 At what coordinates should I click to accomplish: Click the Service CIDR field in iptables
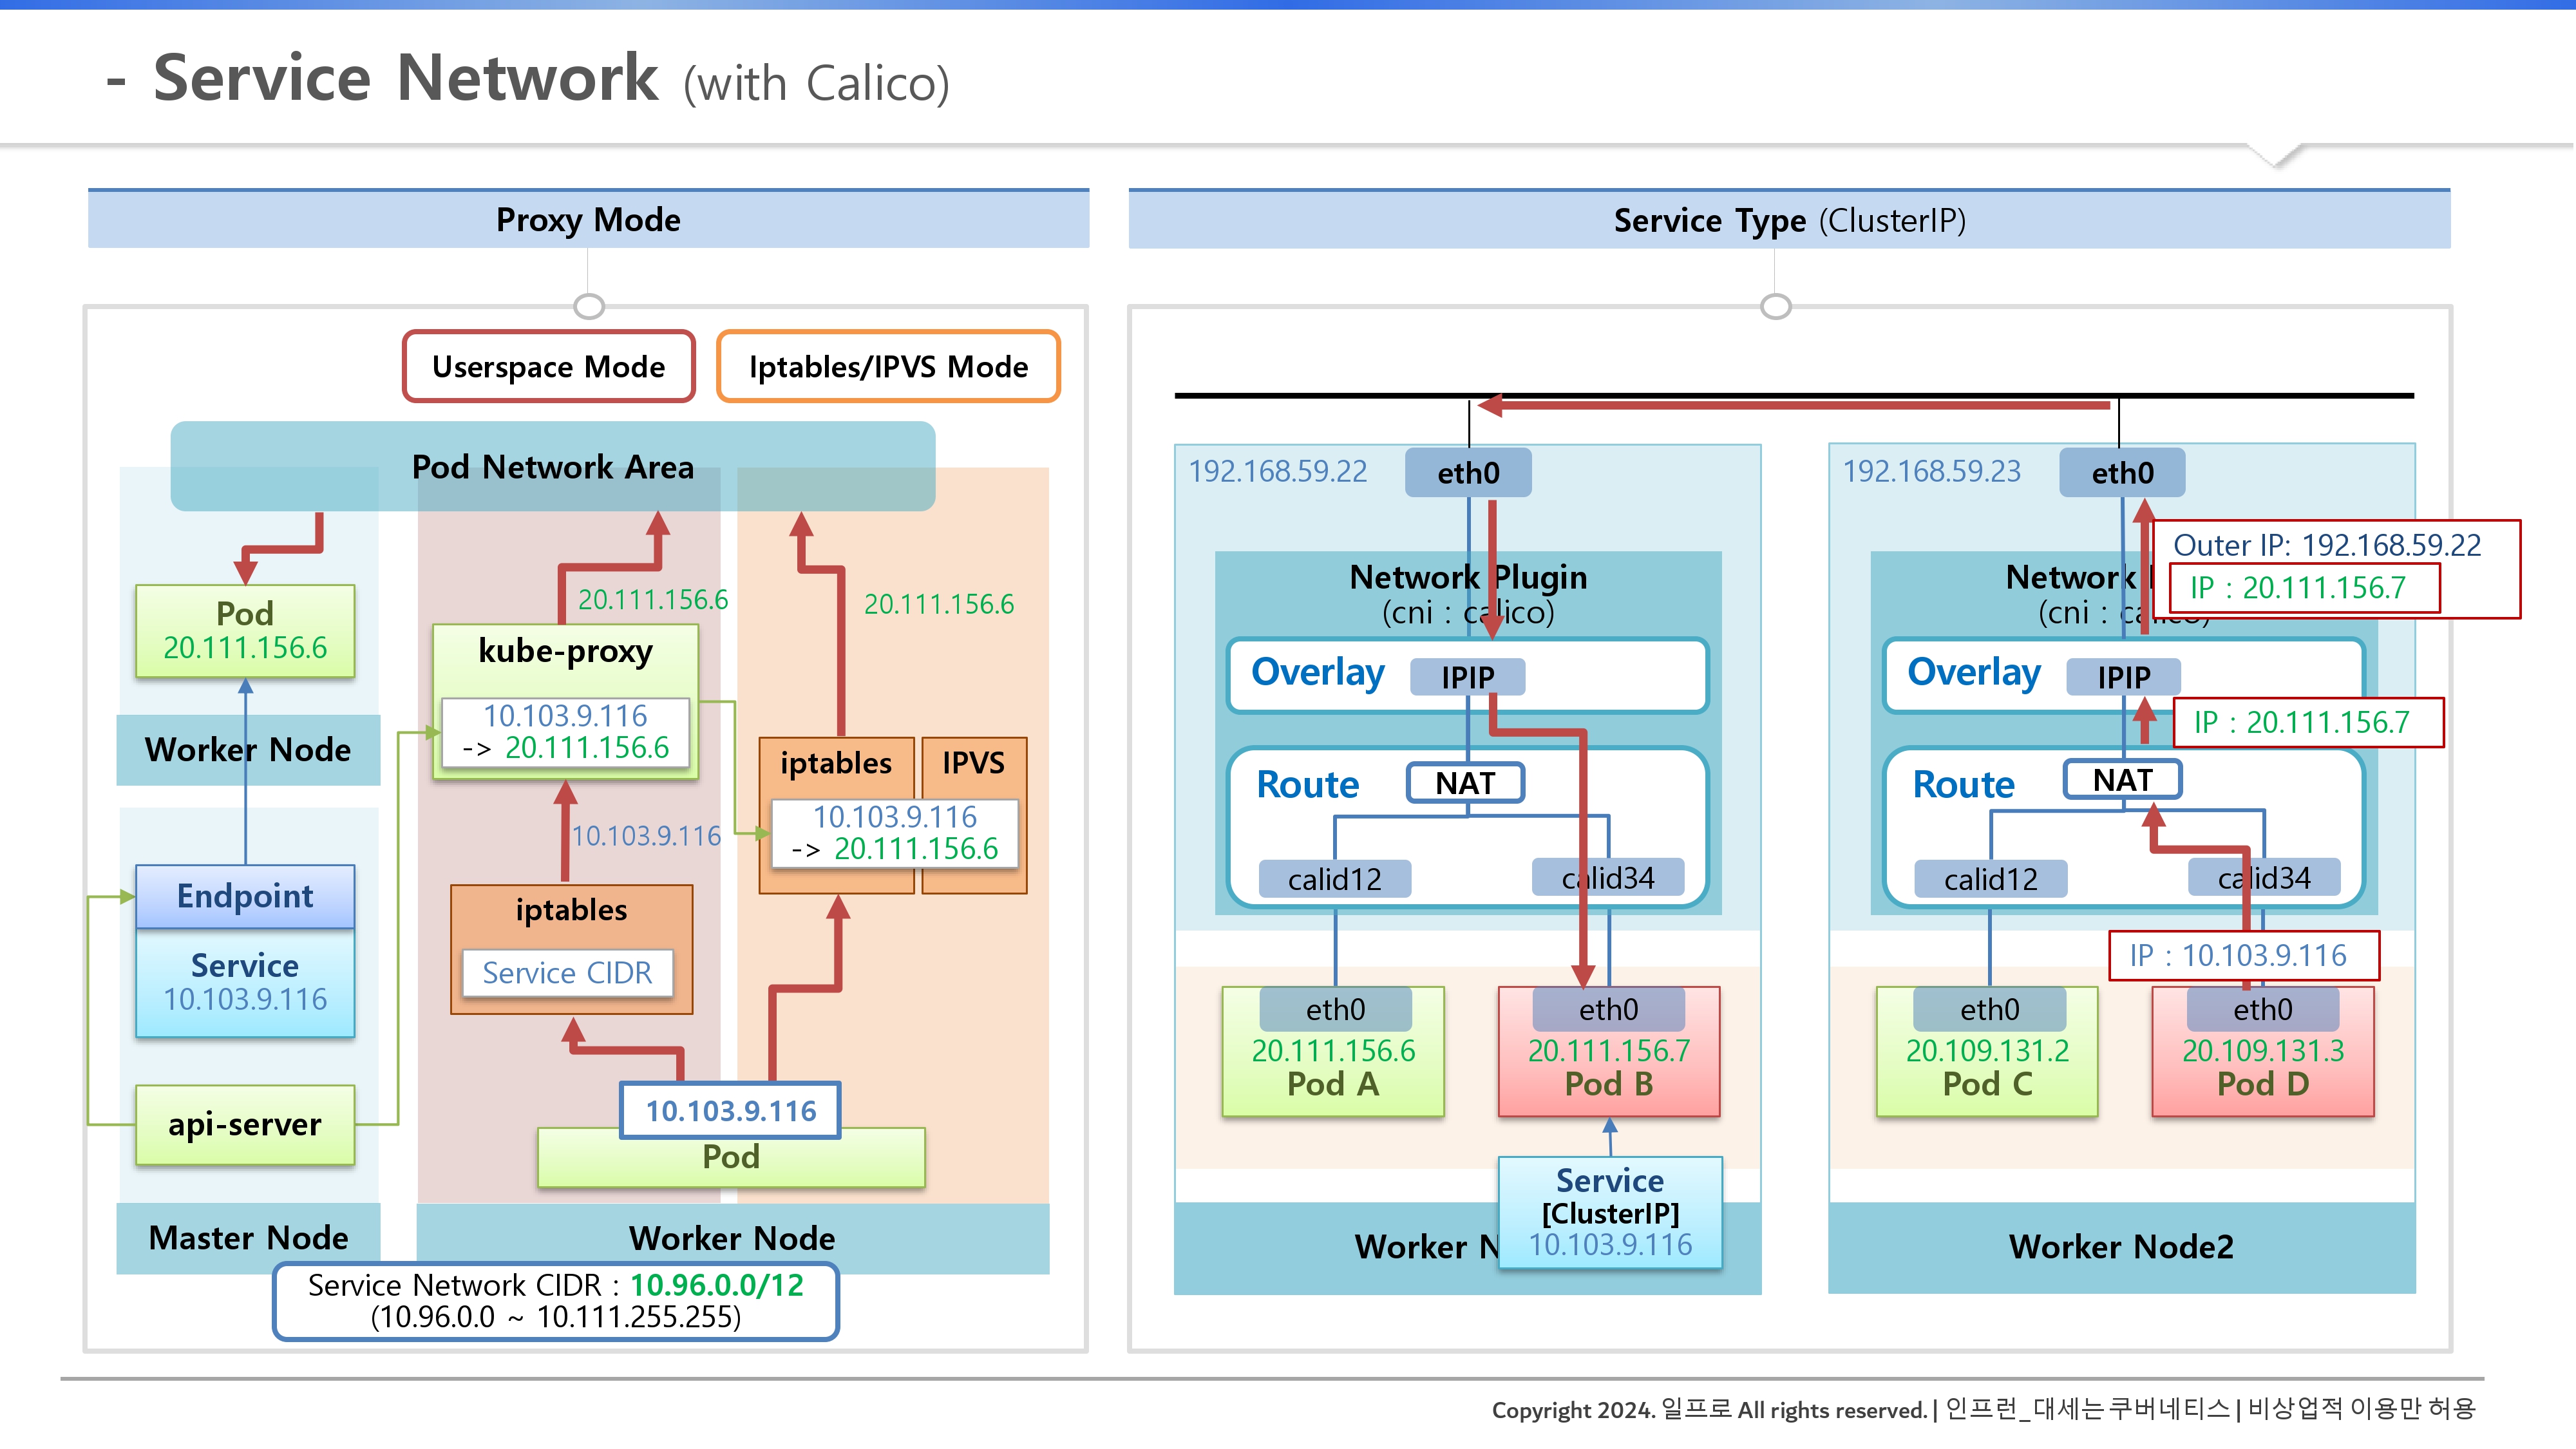point(567,973)
